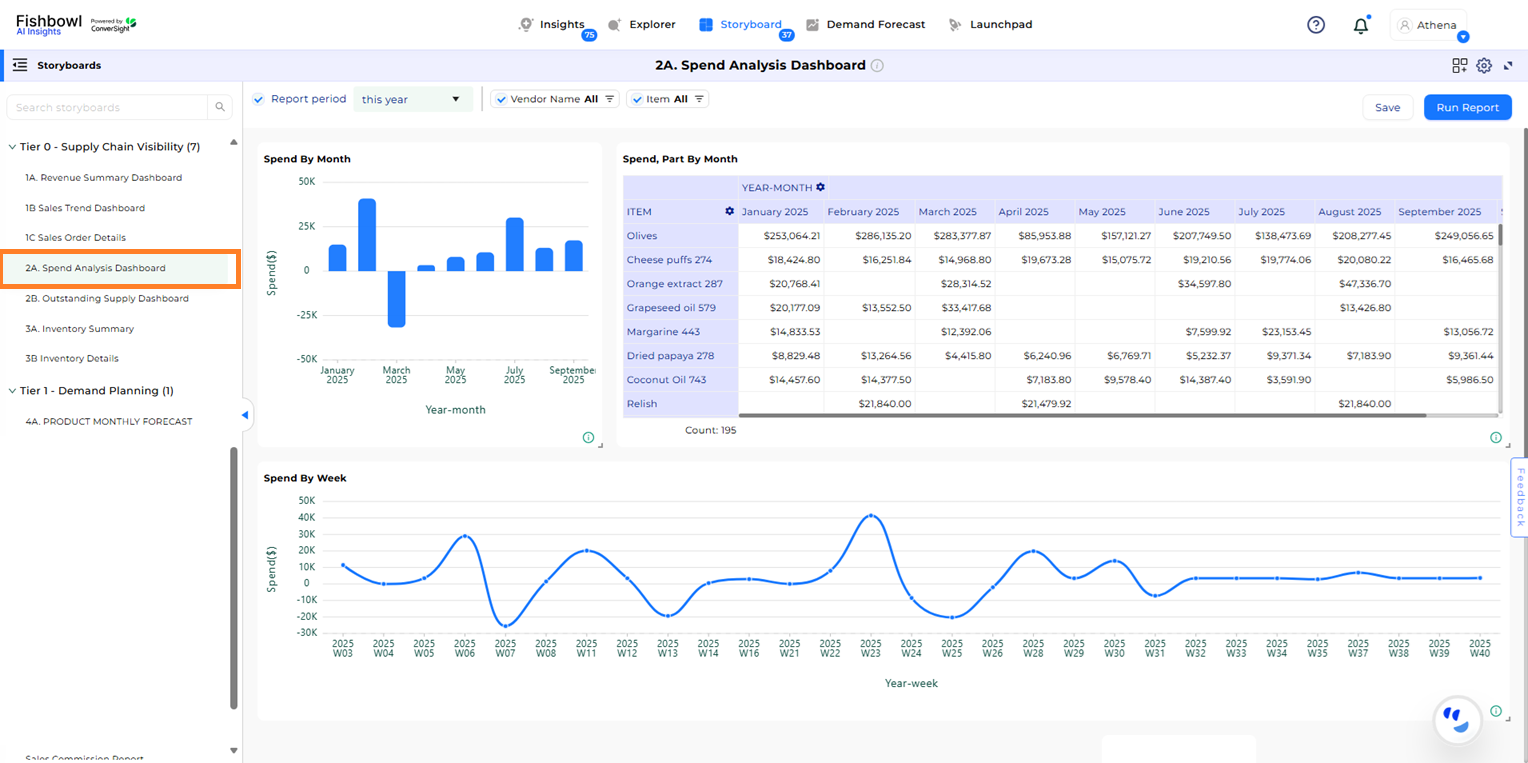Collapse Tier 0 - Supply Chain Visibility group
This screenshot has height=763, width=1528.
click(12, 147)
